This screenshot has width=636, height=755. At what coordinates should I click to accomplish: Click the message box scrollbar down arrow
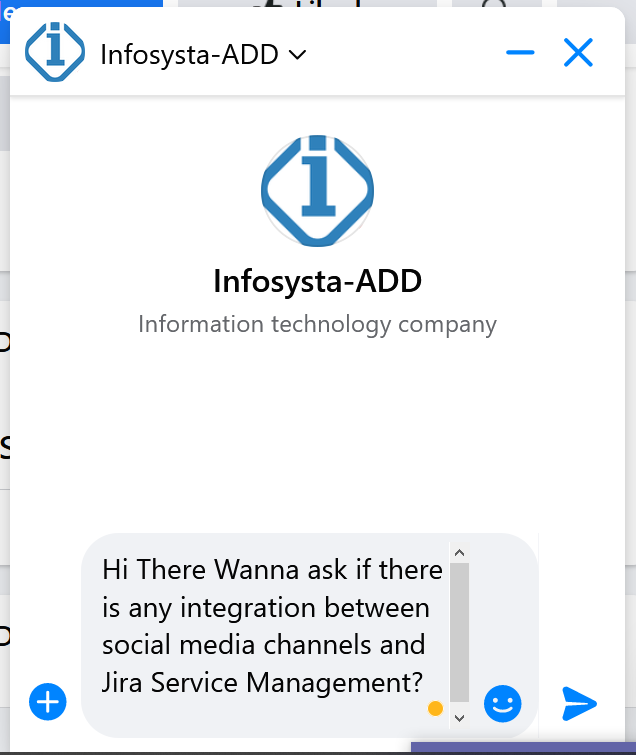click(459, 716)
